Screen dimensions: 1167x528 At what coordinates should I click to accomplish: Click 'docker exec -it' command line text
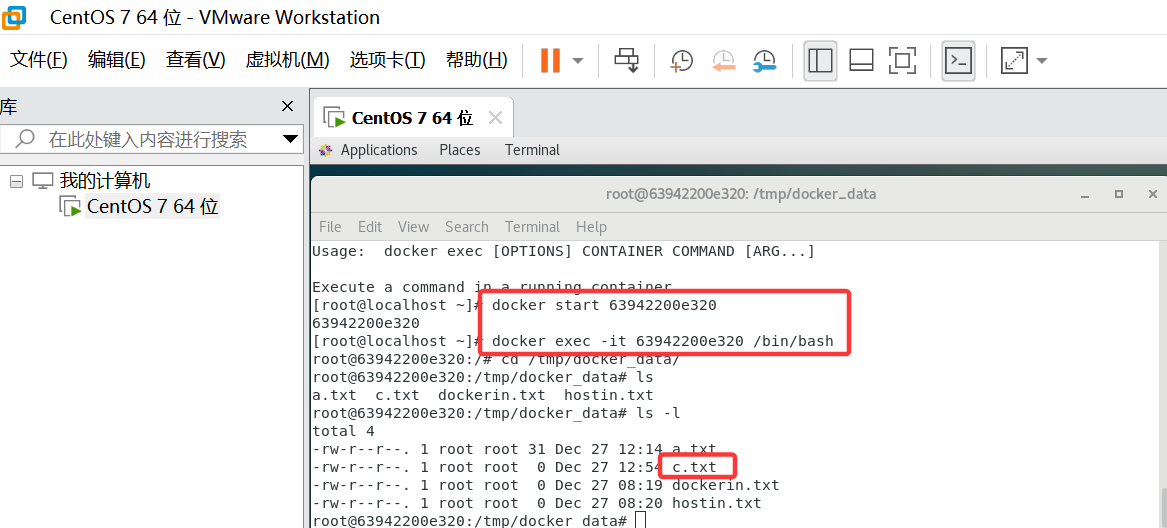(662, 341)
